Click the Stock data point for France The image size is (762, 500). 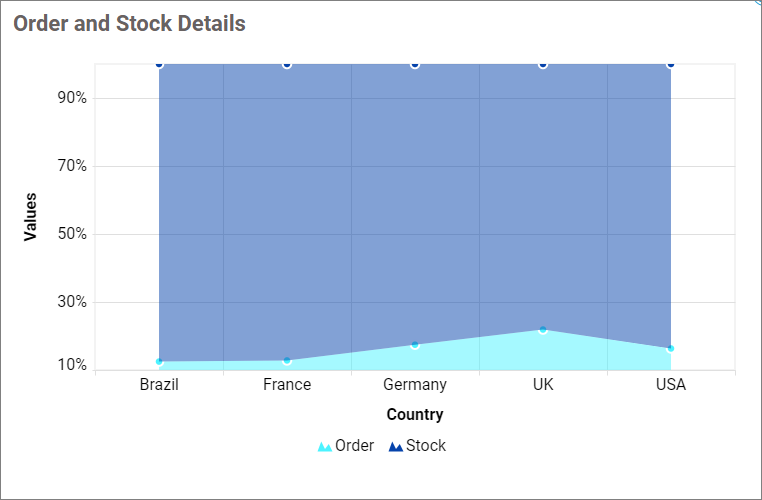pyautogui.click(x=287, y=64)
